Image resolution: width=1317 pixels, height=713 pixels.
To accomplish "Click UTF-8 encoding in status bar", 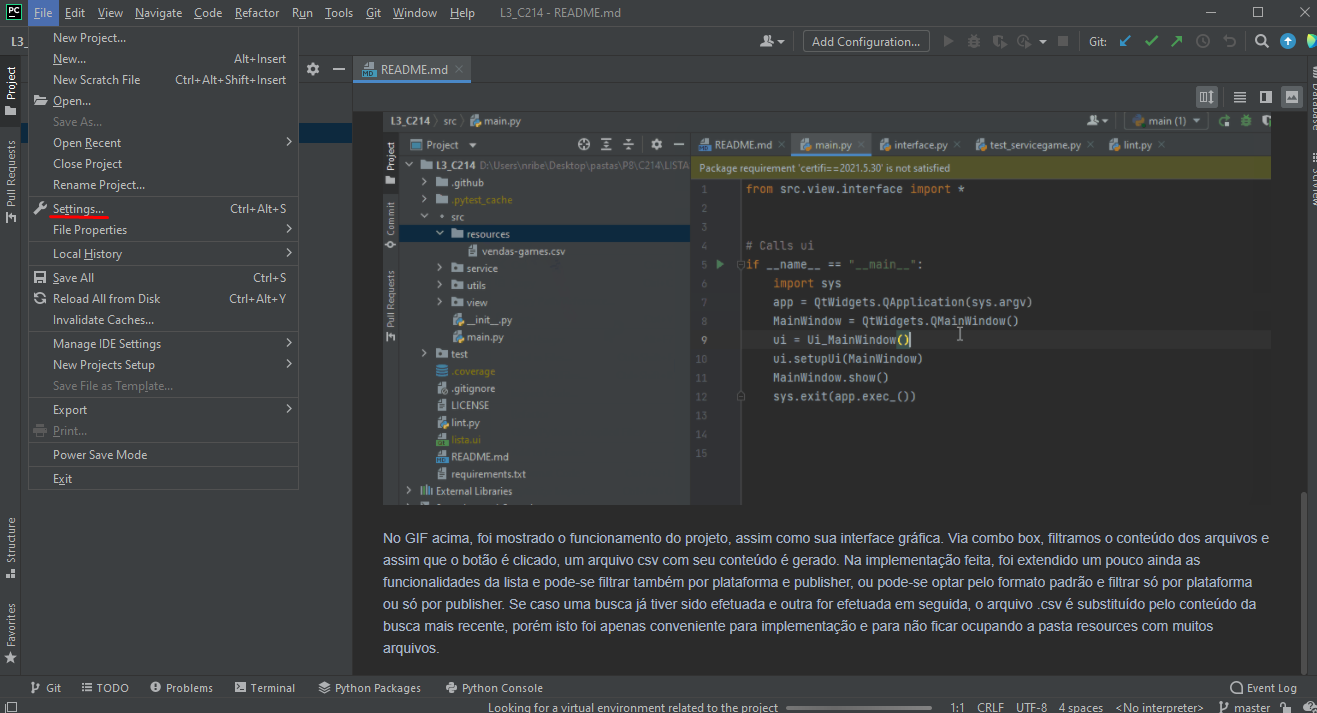I will pos(1031,707).
